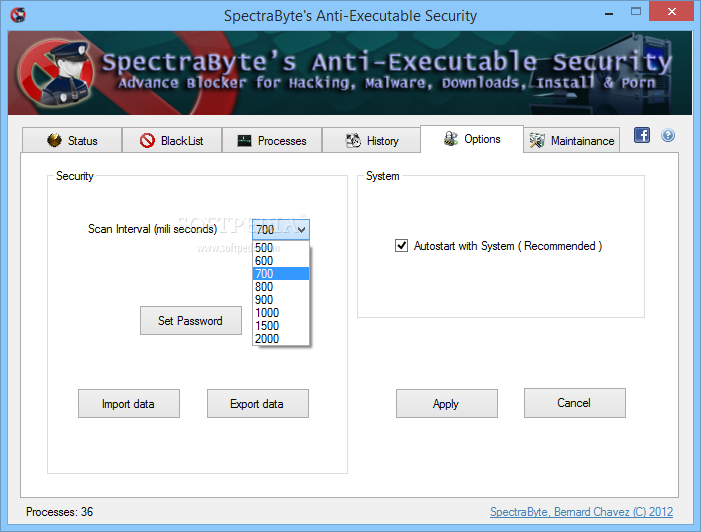Click Export data button
The image size is (701, 532).
(x=258, y=404)
